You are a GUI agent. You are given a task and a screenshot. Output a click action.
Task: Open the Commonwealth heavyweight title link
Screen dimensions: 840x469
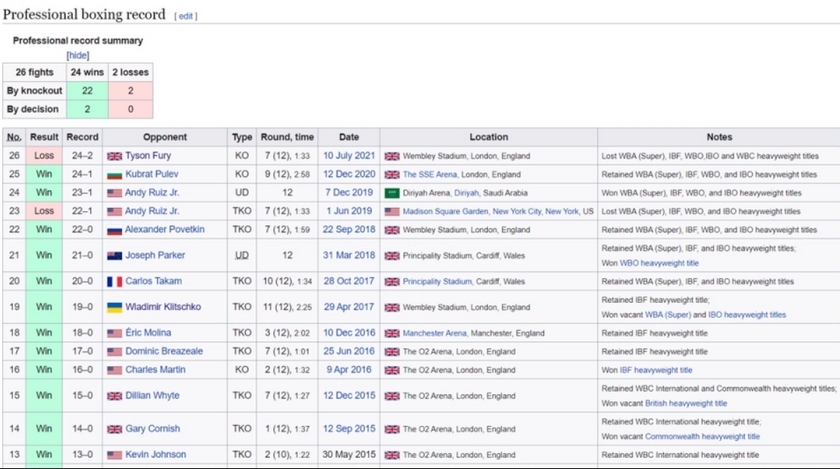(x=702, y=436)
